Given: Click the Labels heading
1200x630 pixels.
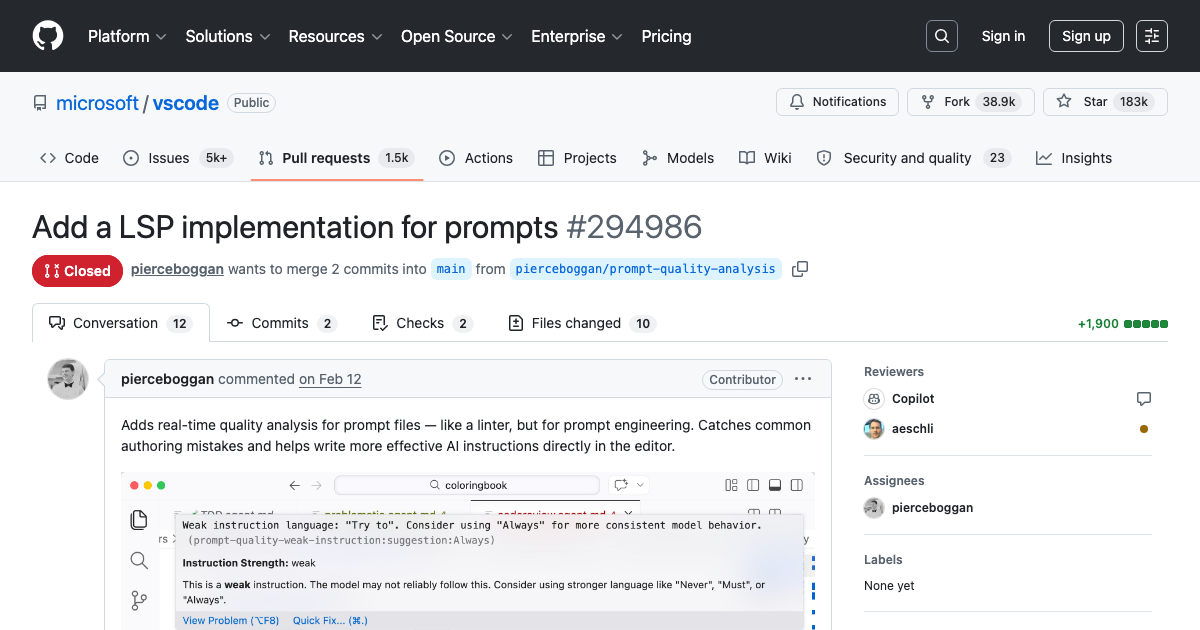Looking at the screenshot, I should (x=883, y=560).
